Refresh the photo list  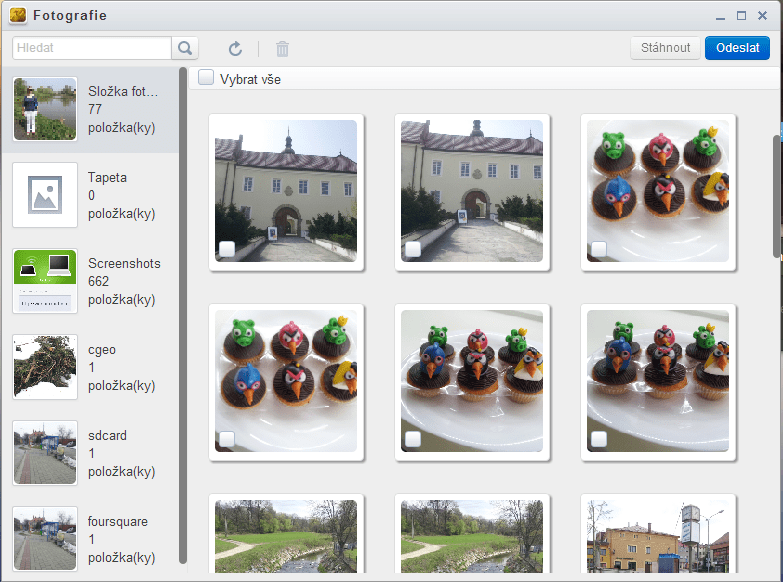[235, 48]
